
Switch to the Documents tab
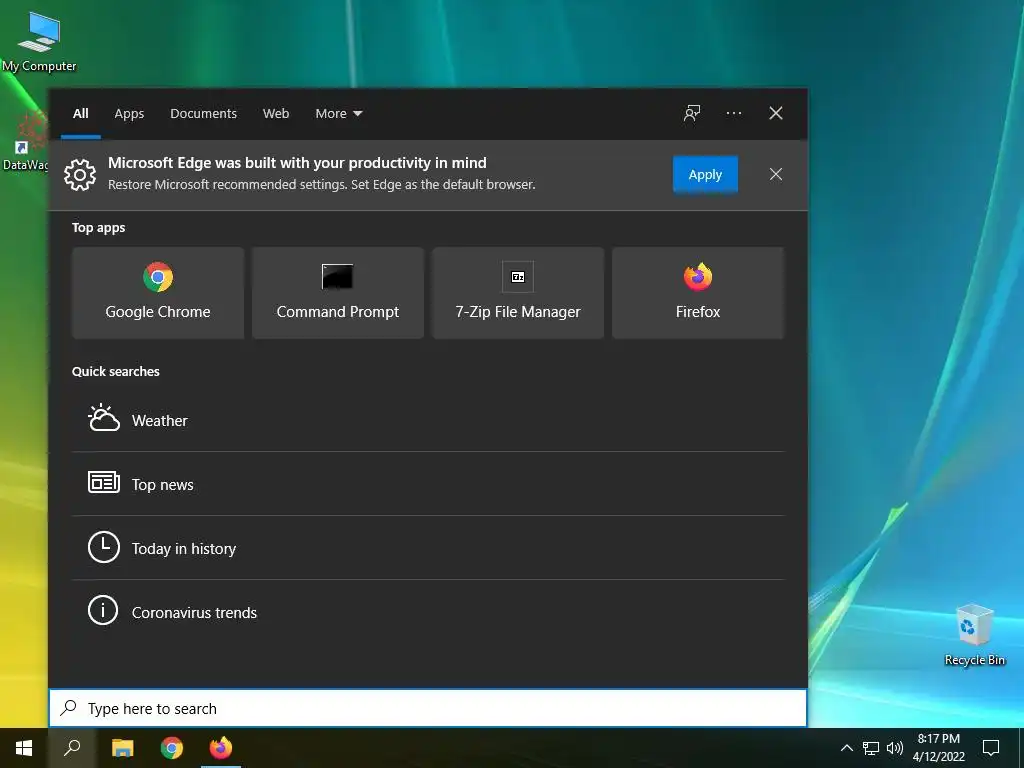click(x=203, y=114)
